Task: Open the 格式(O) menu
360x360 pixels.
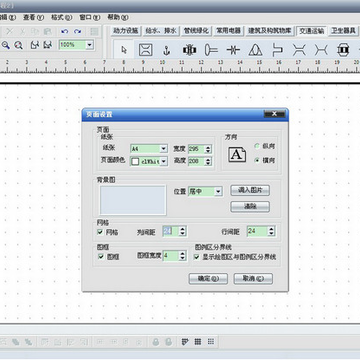Action: coord(61,17)
